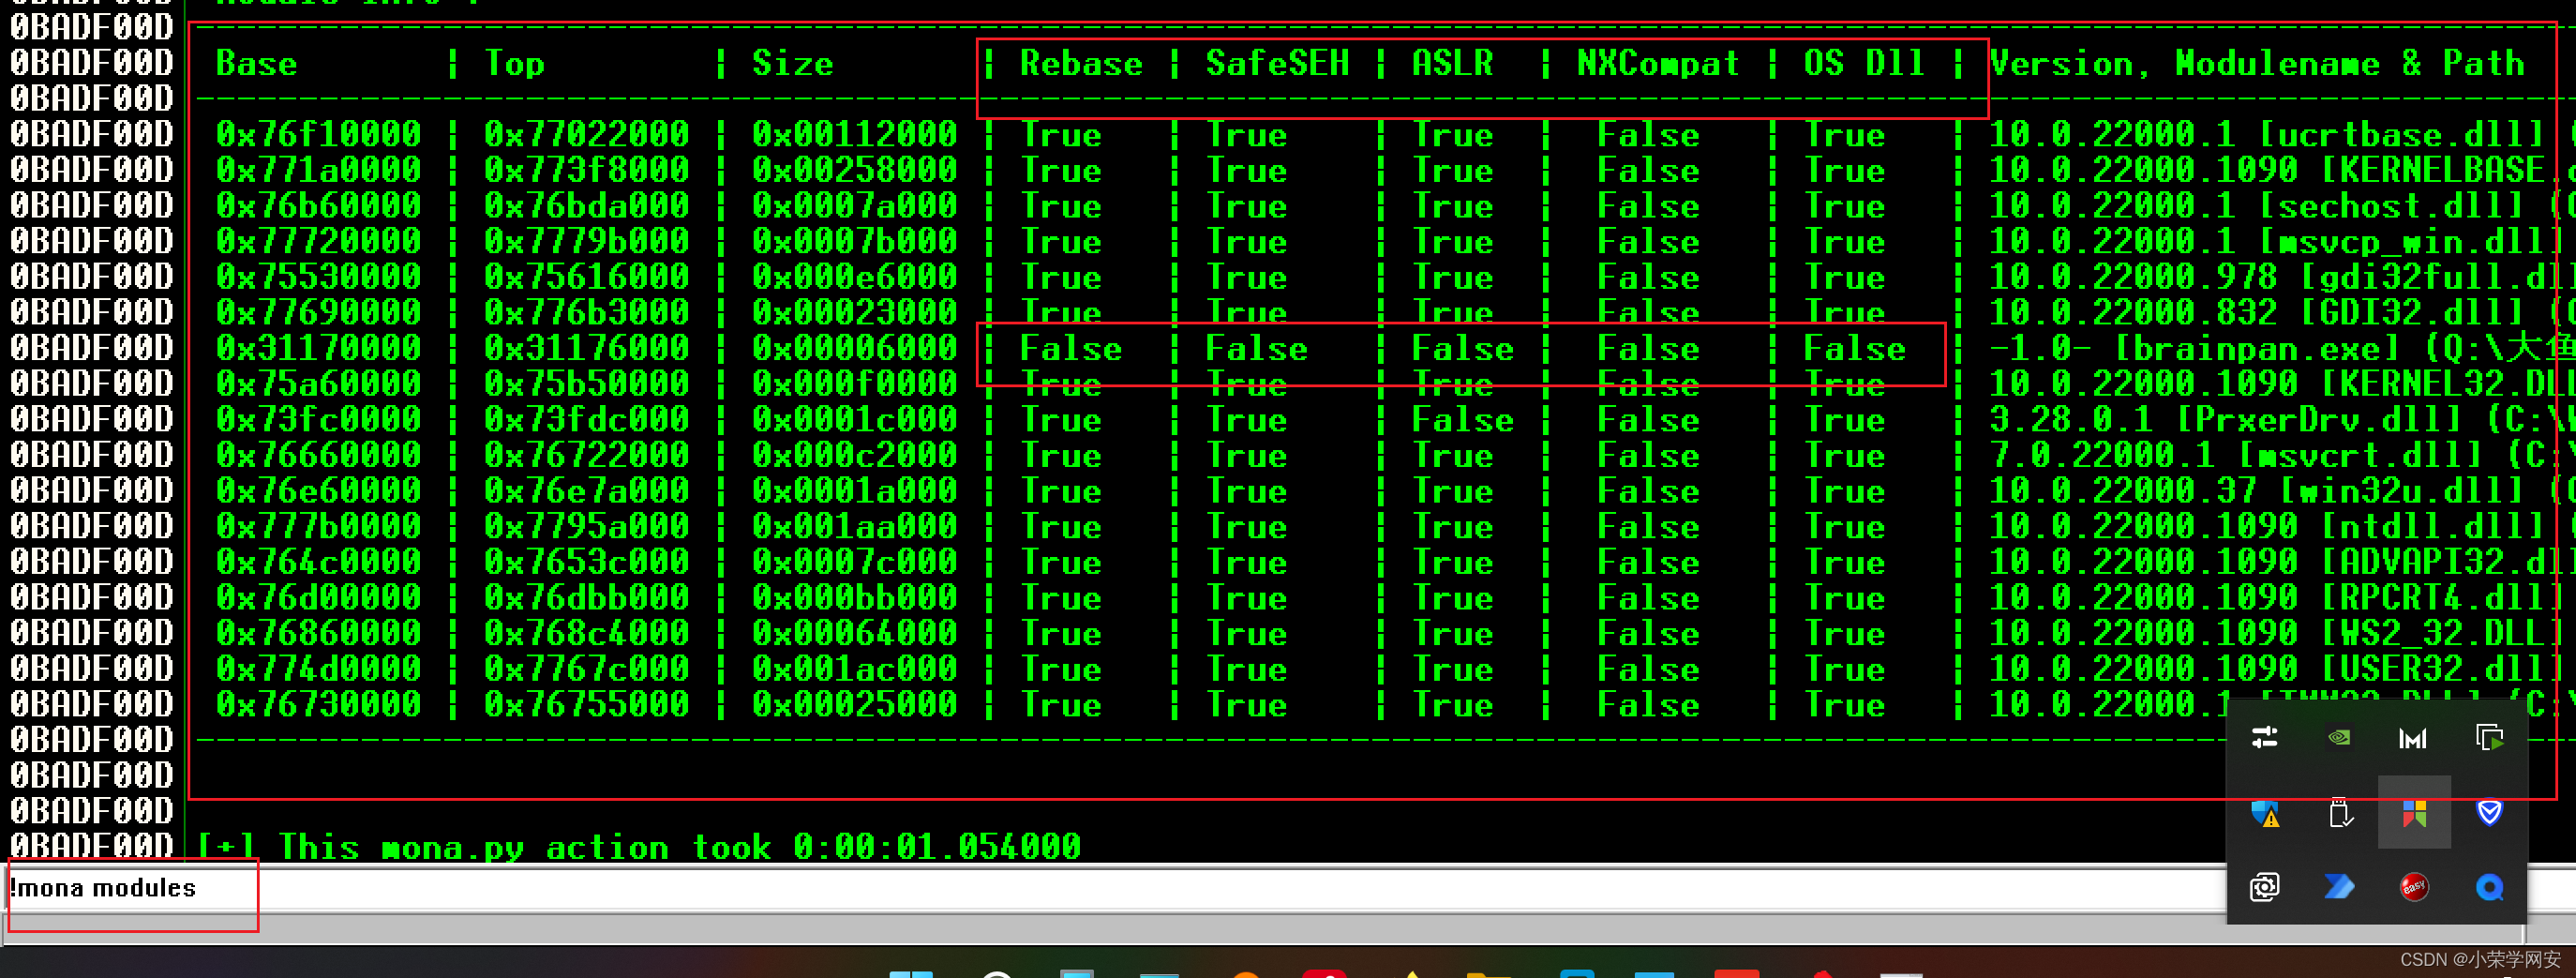Click the win32u.dll module entry
This screenshot has height=978, width=2576.
(2401, 491)
